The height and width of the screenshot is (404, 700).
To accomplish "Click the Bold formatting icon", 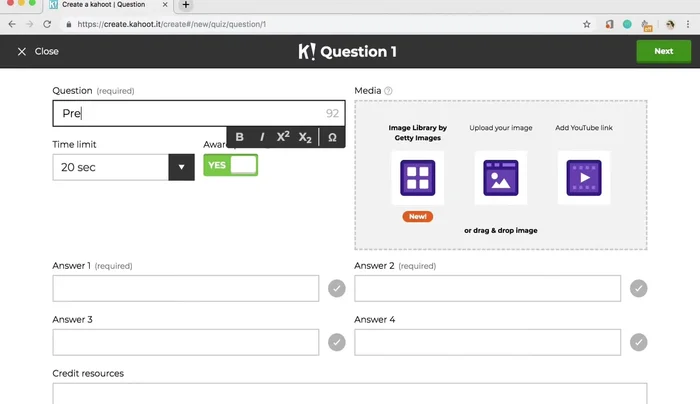I will [x=240, y=137].
